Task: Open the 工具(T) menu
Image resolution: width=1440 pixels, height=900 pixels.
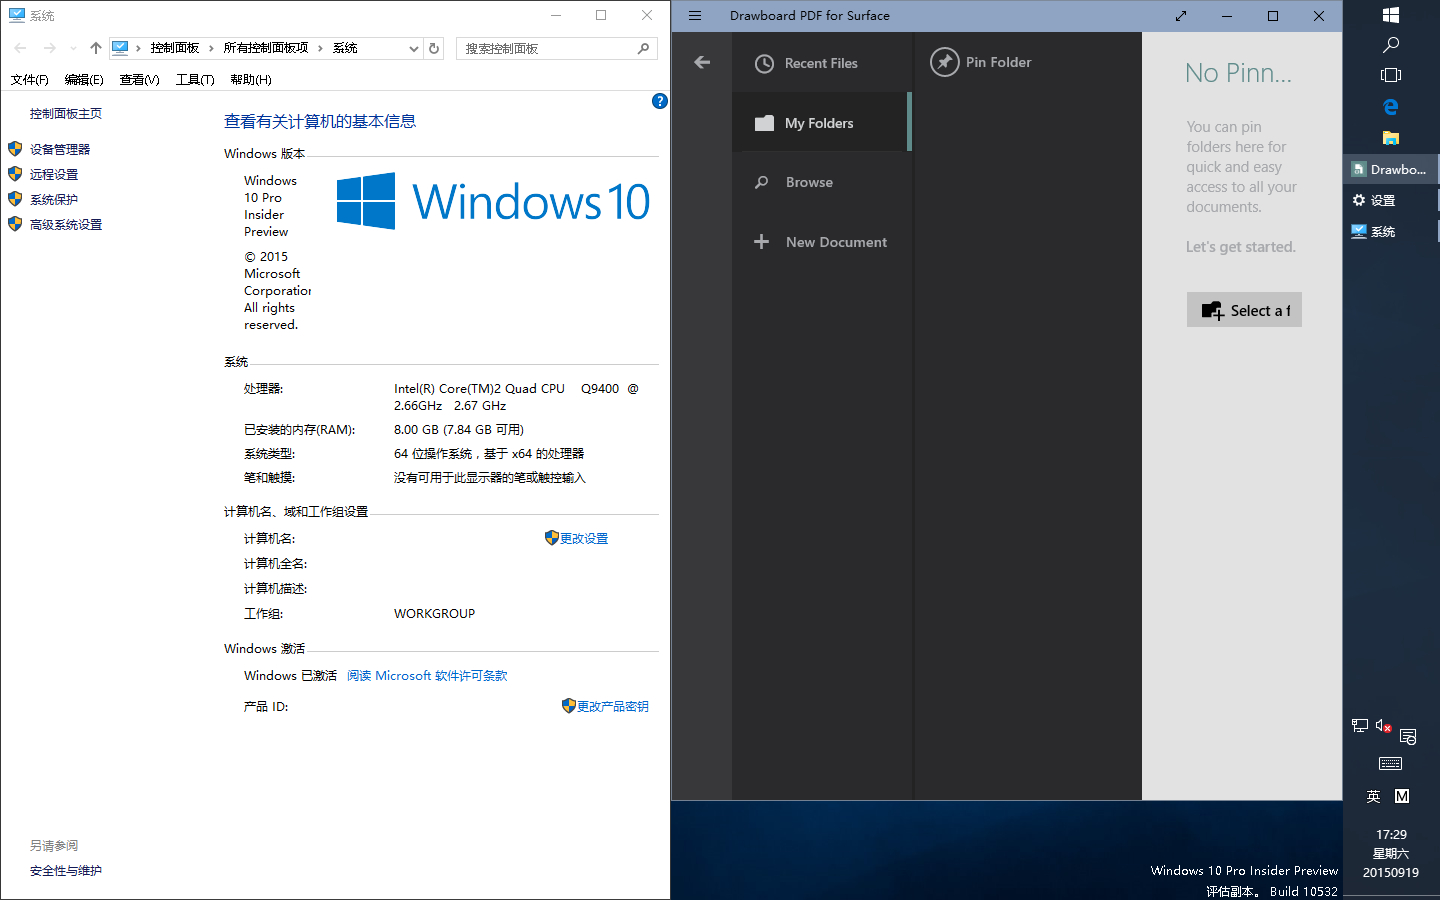Action: click(195, 80)
